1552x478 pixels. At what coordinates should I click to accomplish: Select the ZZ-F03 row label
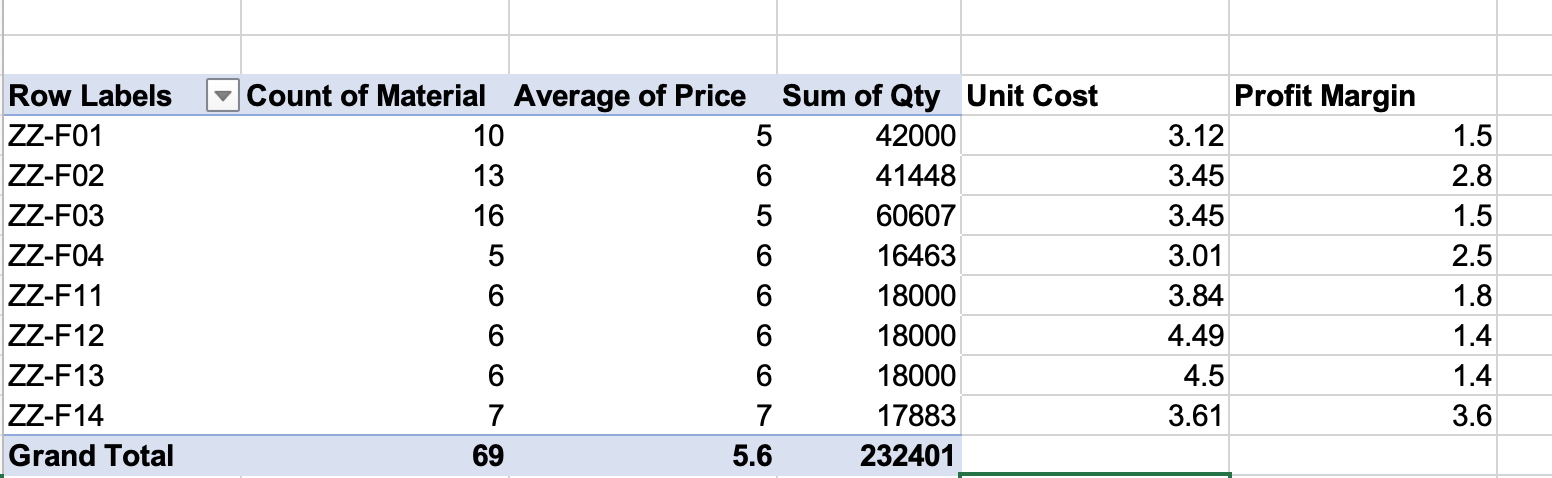tap(56, 216)
